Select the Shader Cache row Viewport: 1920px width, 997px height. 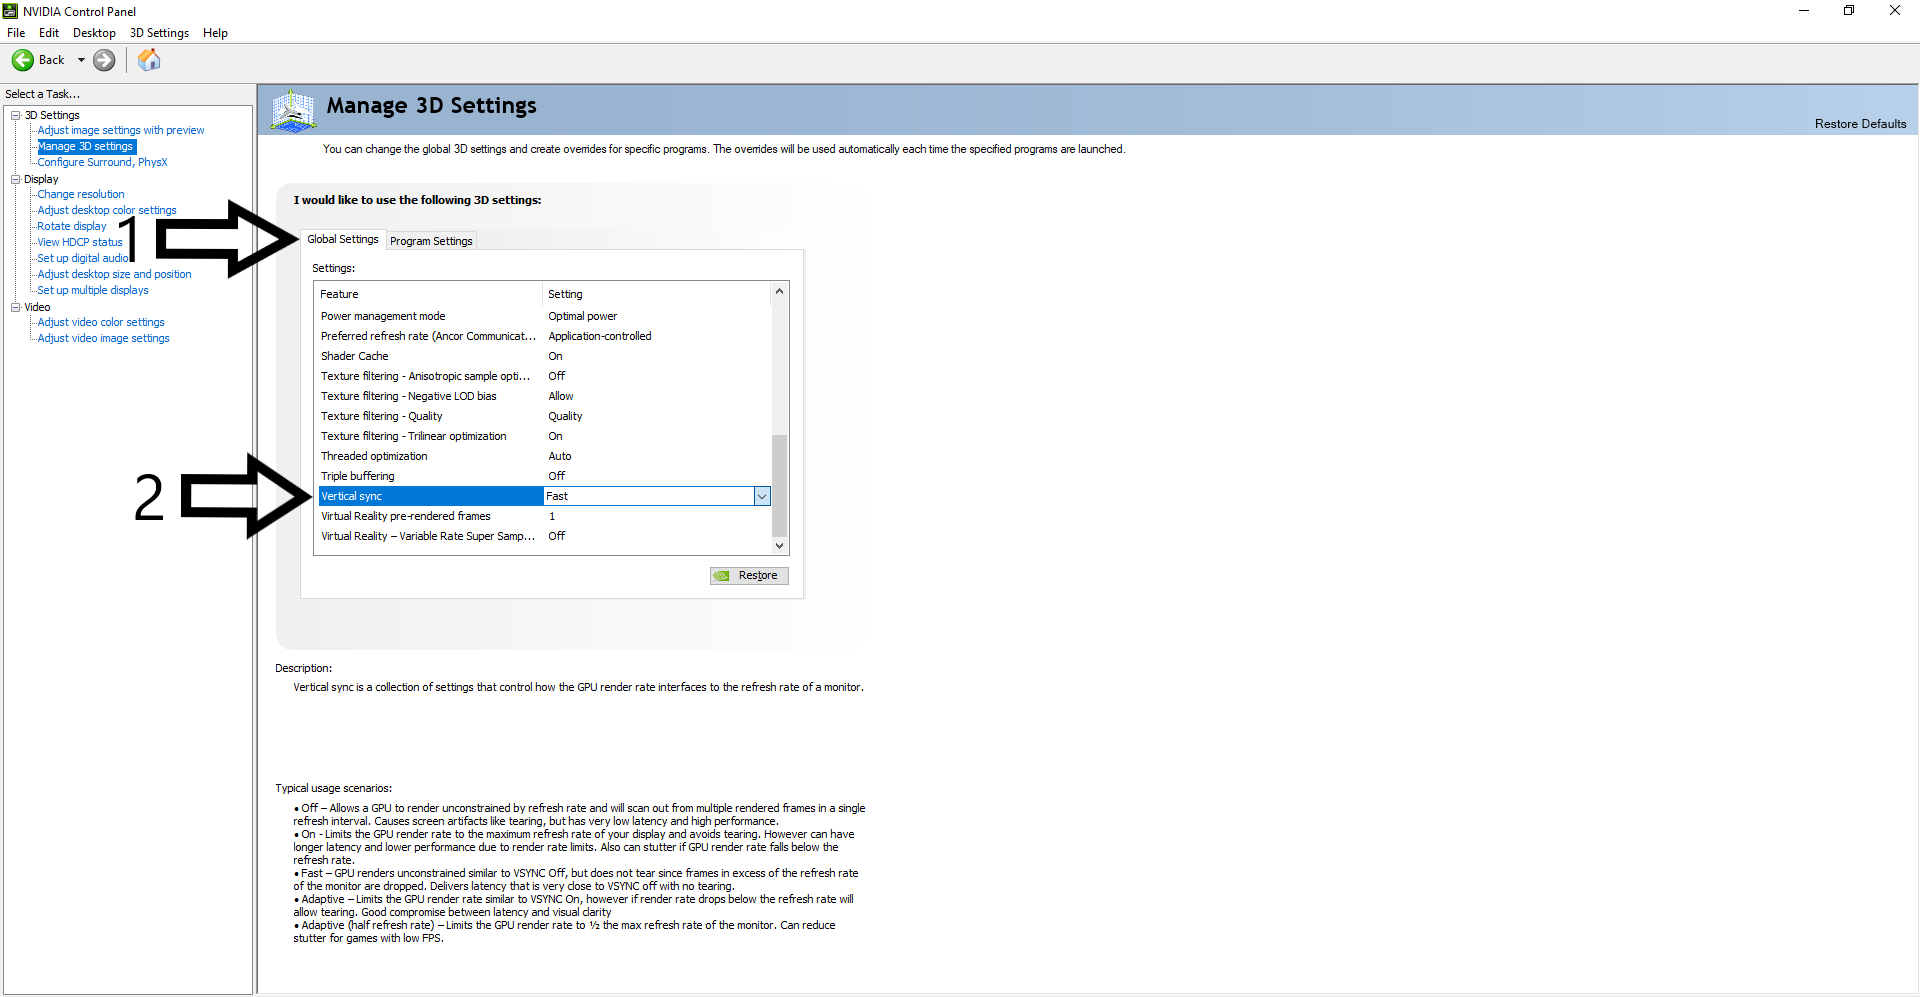pyautogui.click(x=544, y=356)
